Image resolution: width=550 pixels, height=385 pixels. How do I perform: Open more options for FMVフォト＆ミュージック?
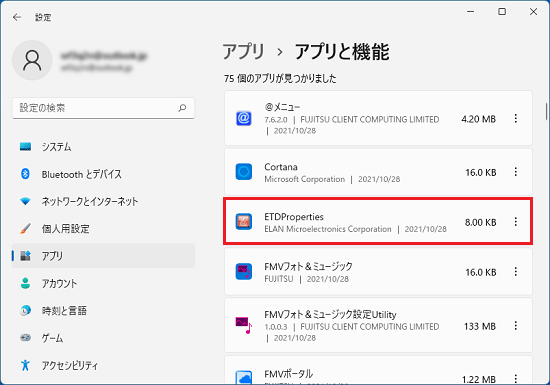click(x=516, y=272)
